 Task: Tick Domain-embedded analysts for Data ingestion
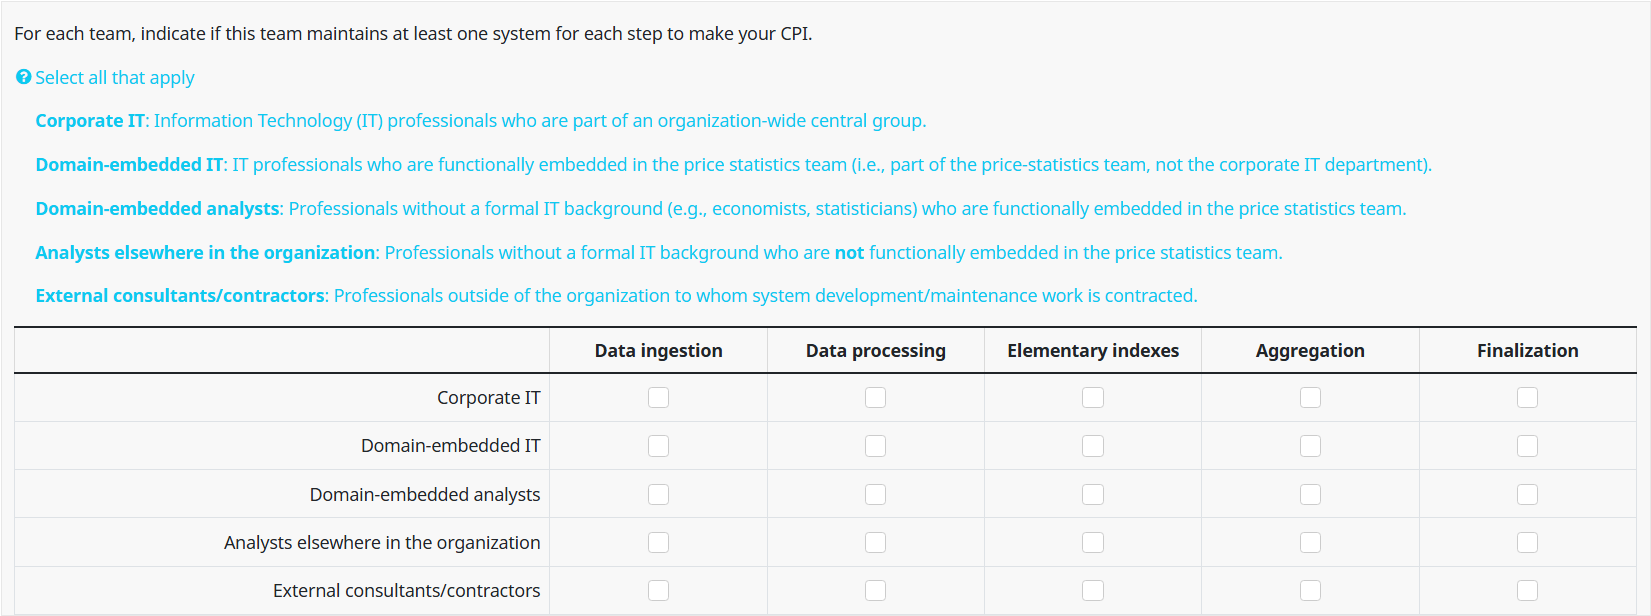(x=658, y=494)
